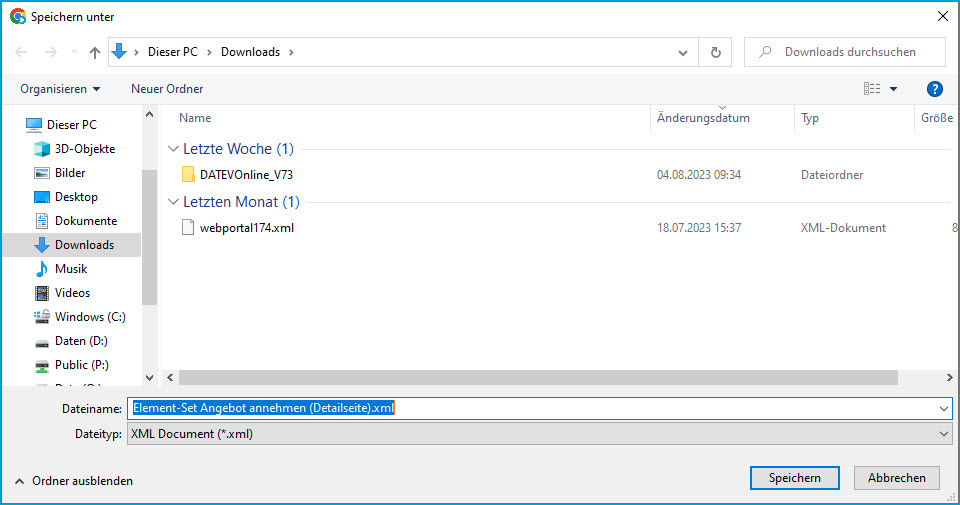Select Windows (C:) drive
Image resolution: width=960 pixels, height=505 pixels.
[89, 317]
